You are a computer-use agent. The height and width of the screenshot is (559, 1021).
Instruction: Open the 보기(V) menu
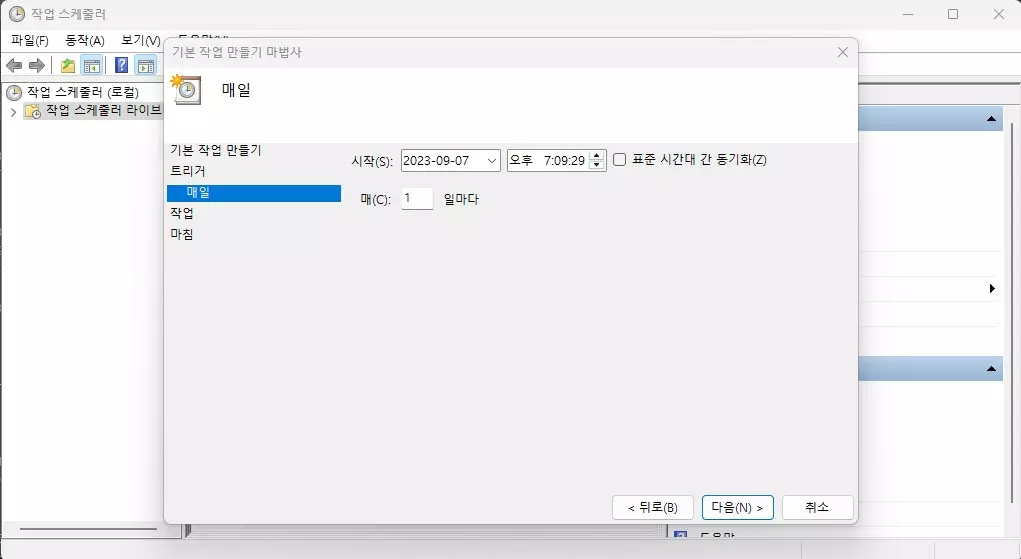141,40
